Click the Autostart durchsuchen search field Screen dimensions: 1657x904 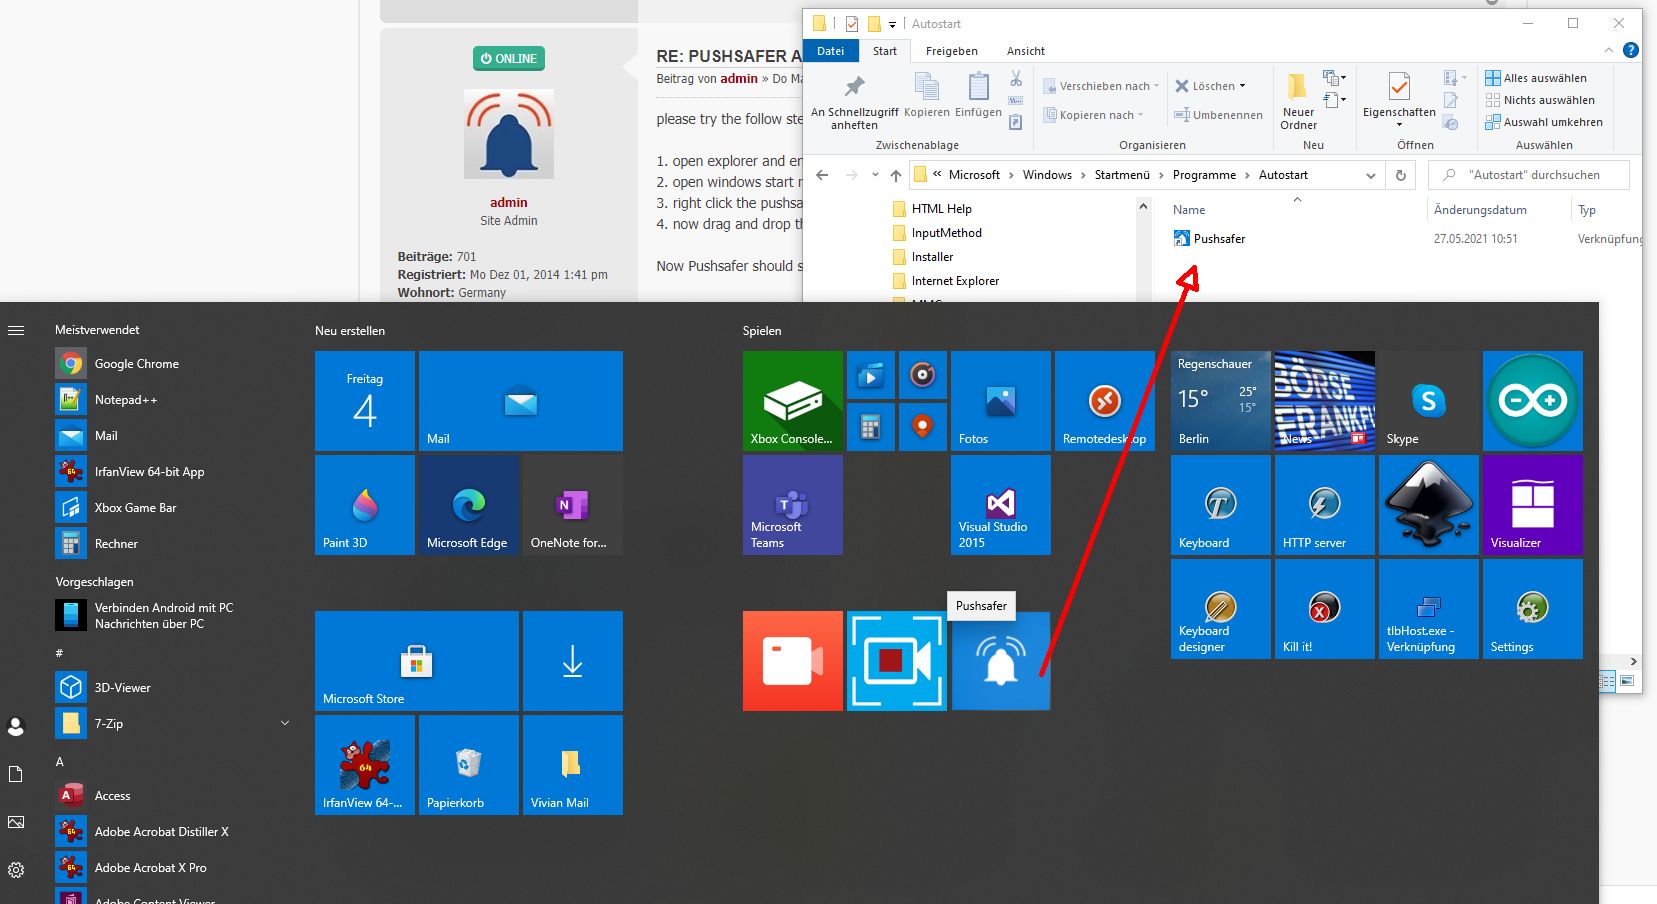pyautogui.click(x=1530, y=175)
